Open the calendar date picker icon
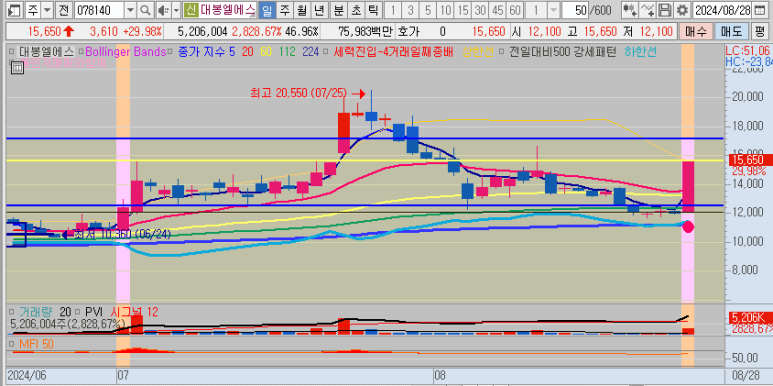The image size is (773, 386). point(765,9)
